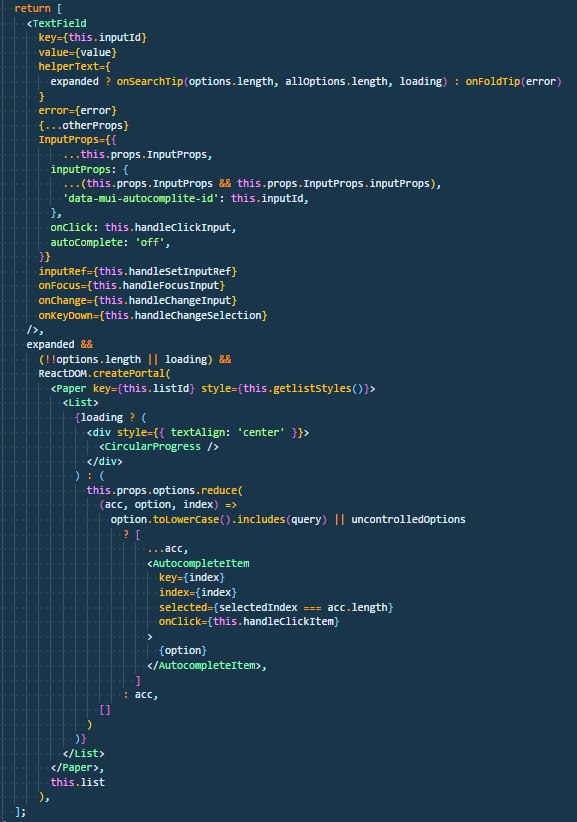The width and height of the screenshot is (577, 822).
Task: Click the '(acc, option, index) =>' parameters
Action: [x=168, y=505]
